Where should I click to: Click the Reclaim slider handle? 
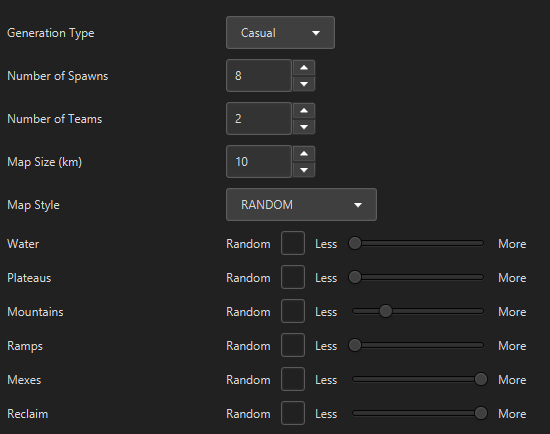point(481,413)
